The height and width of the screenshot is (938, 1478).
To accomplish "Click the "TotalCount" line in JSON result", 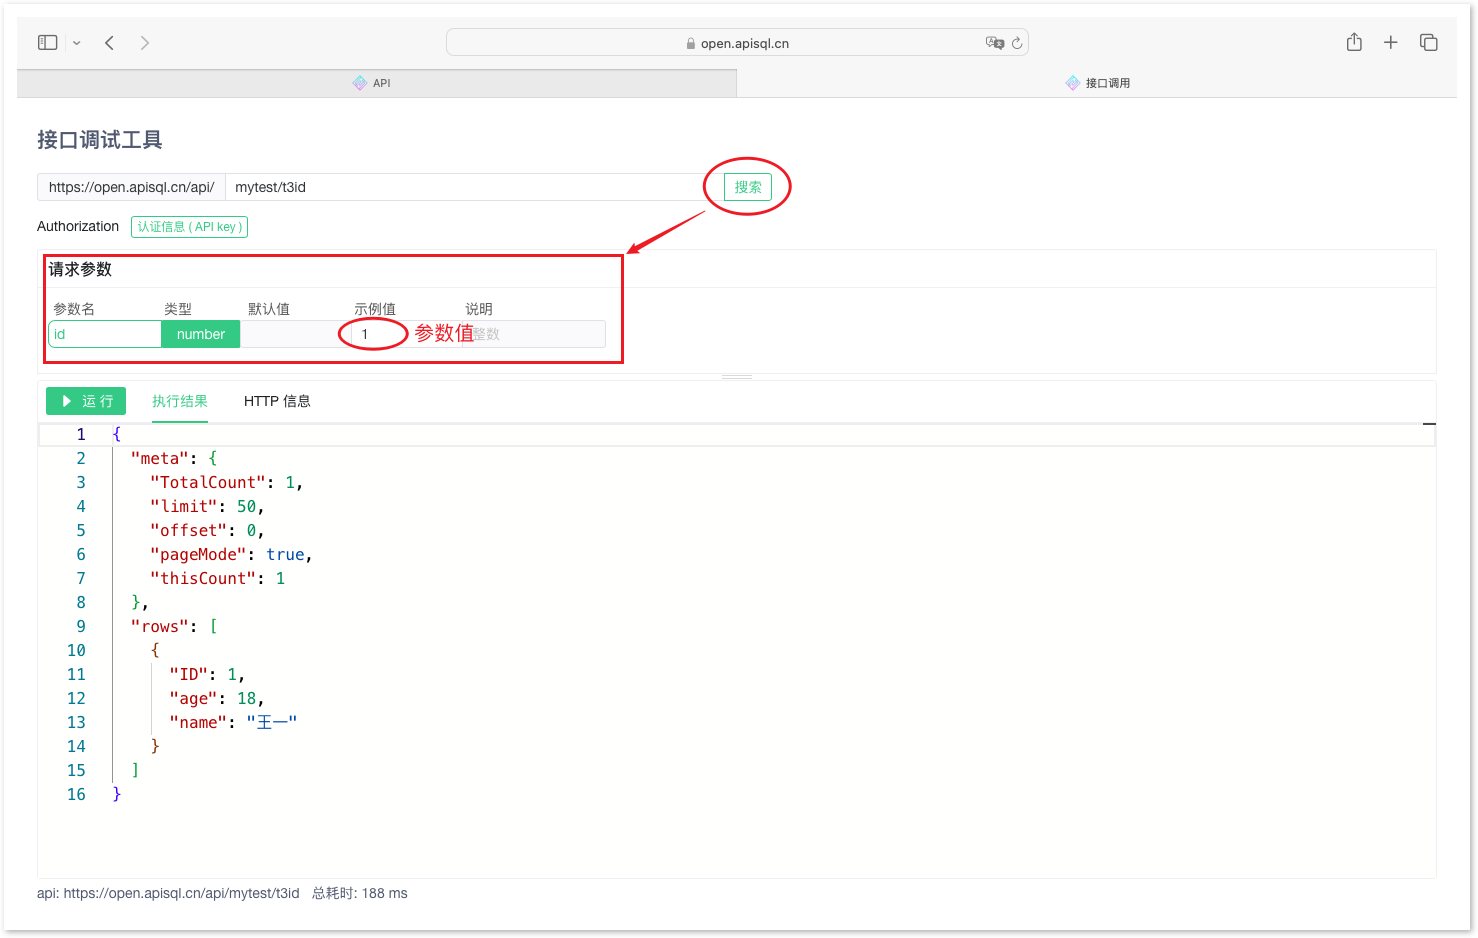I will click(226, 482).
